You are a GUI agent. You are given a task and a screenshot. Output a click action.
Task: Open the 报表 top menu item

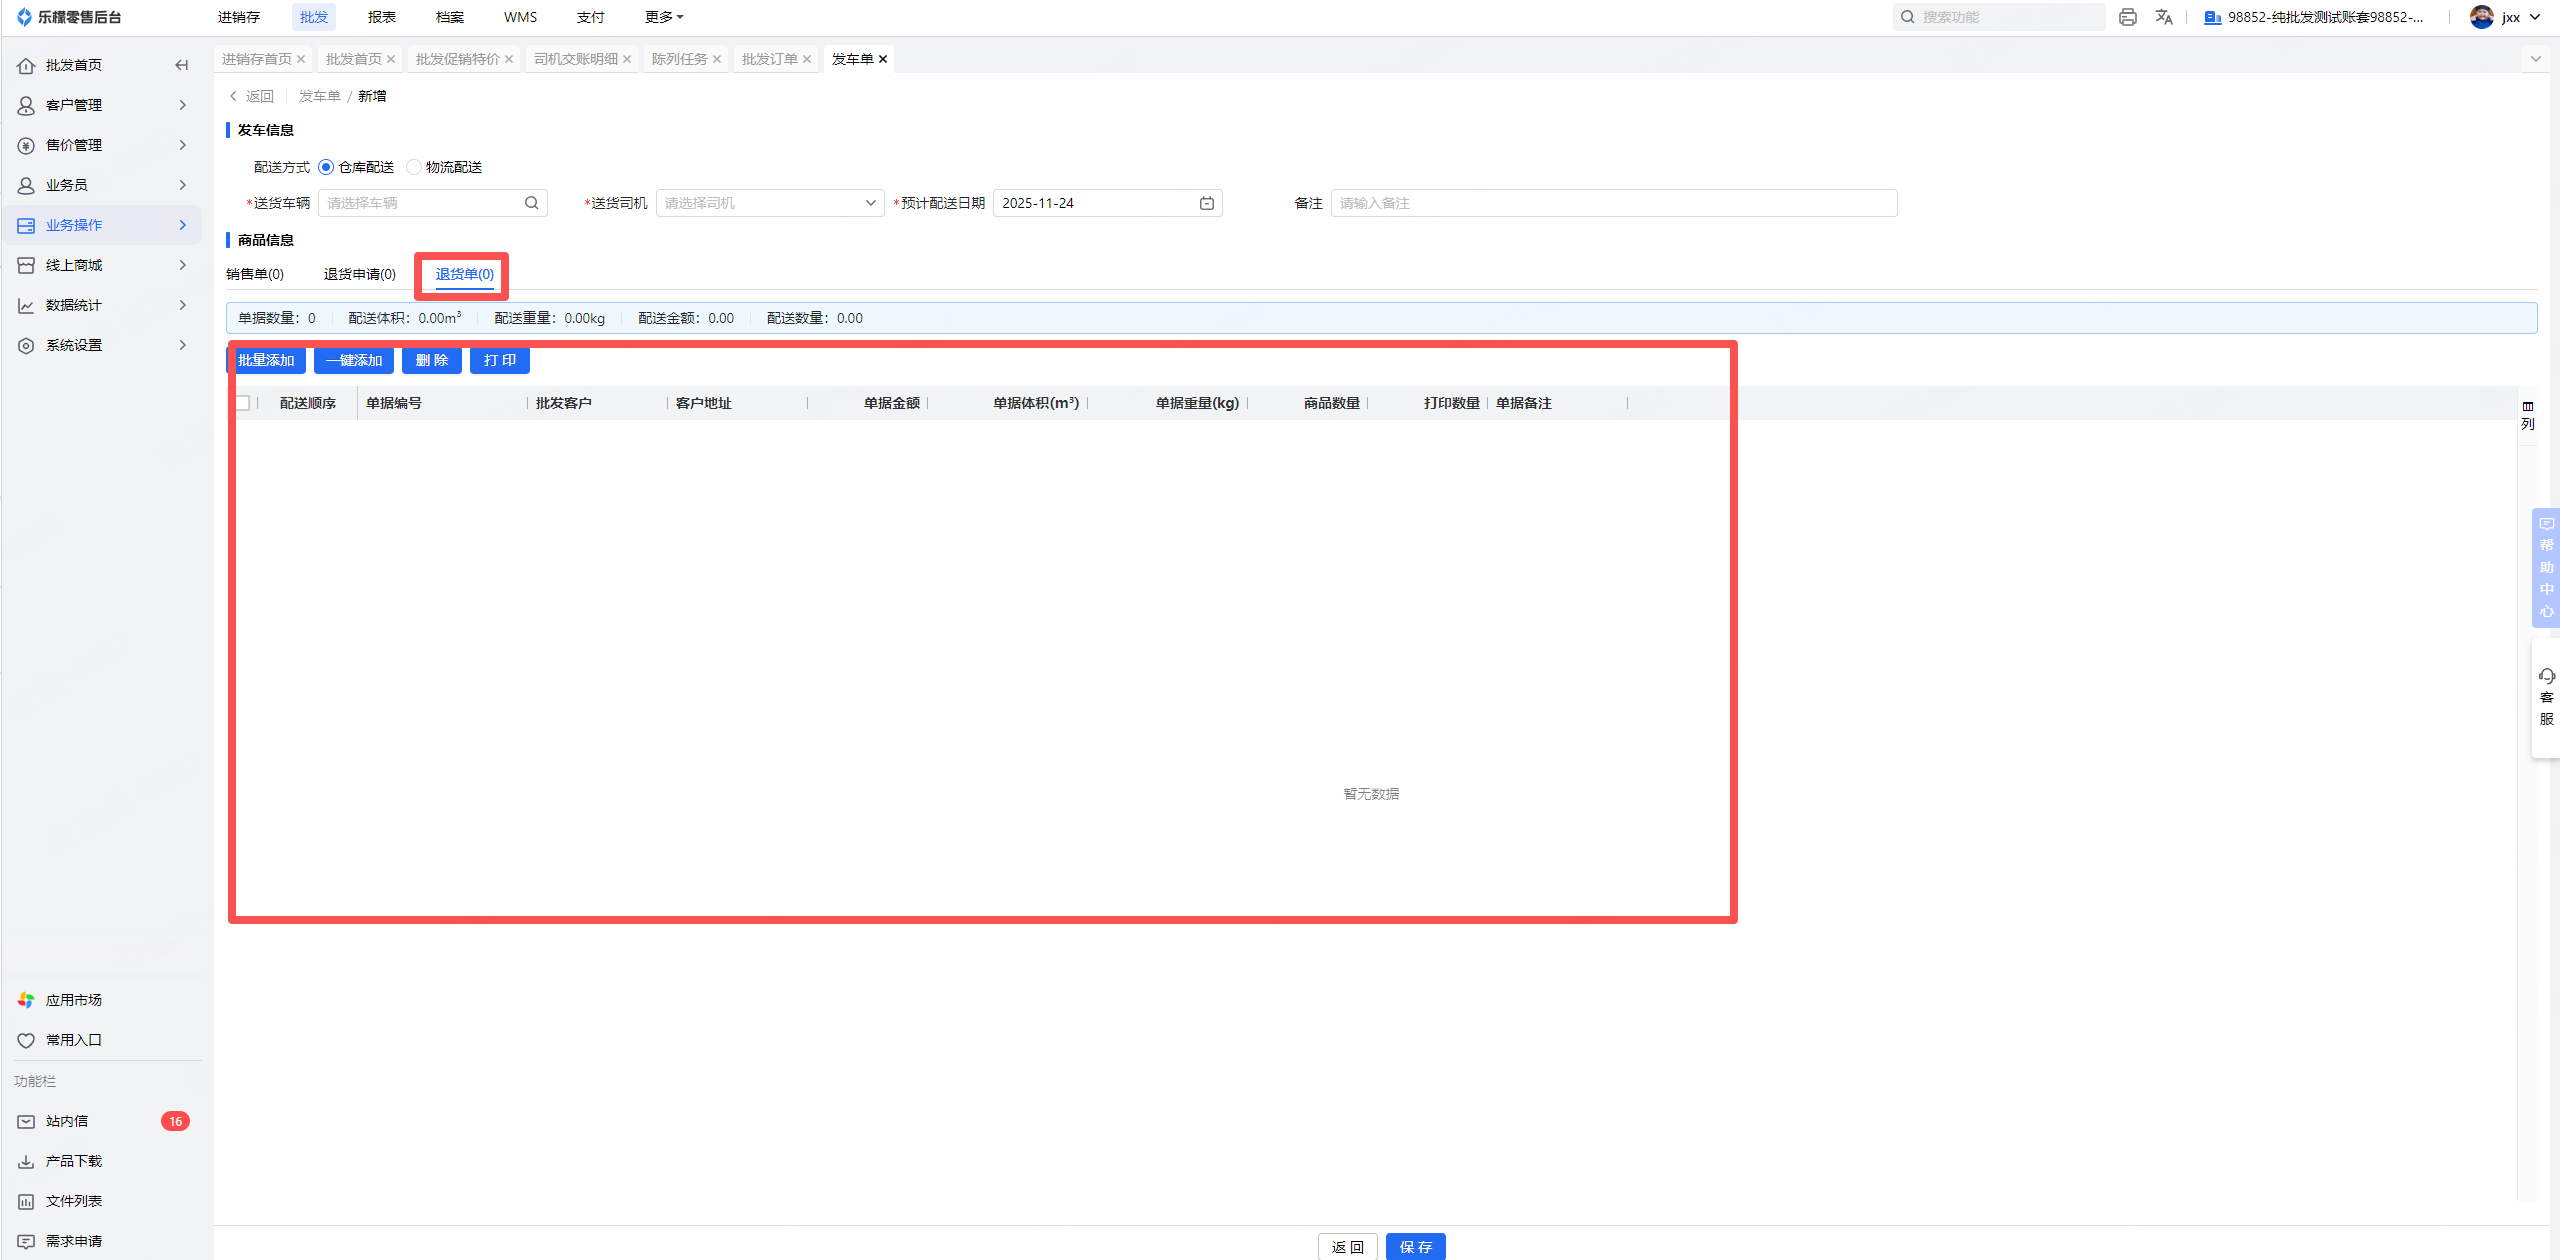coord(381,17)
